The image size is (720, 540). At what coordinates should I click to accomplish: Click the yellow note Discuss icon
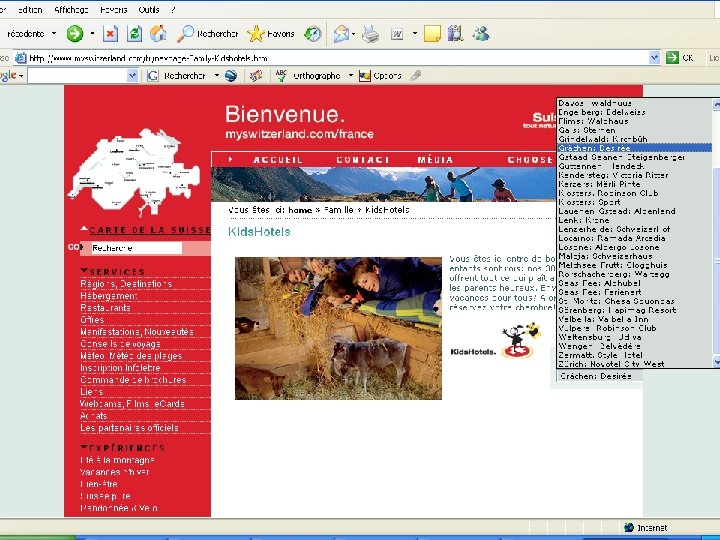click(432, 34)
